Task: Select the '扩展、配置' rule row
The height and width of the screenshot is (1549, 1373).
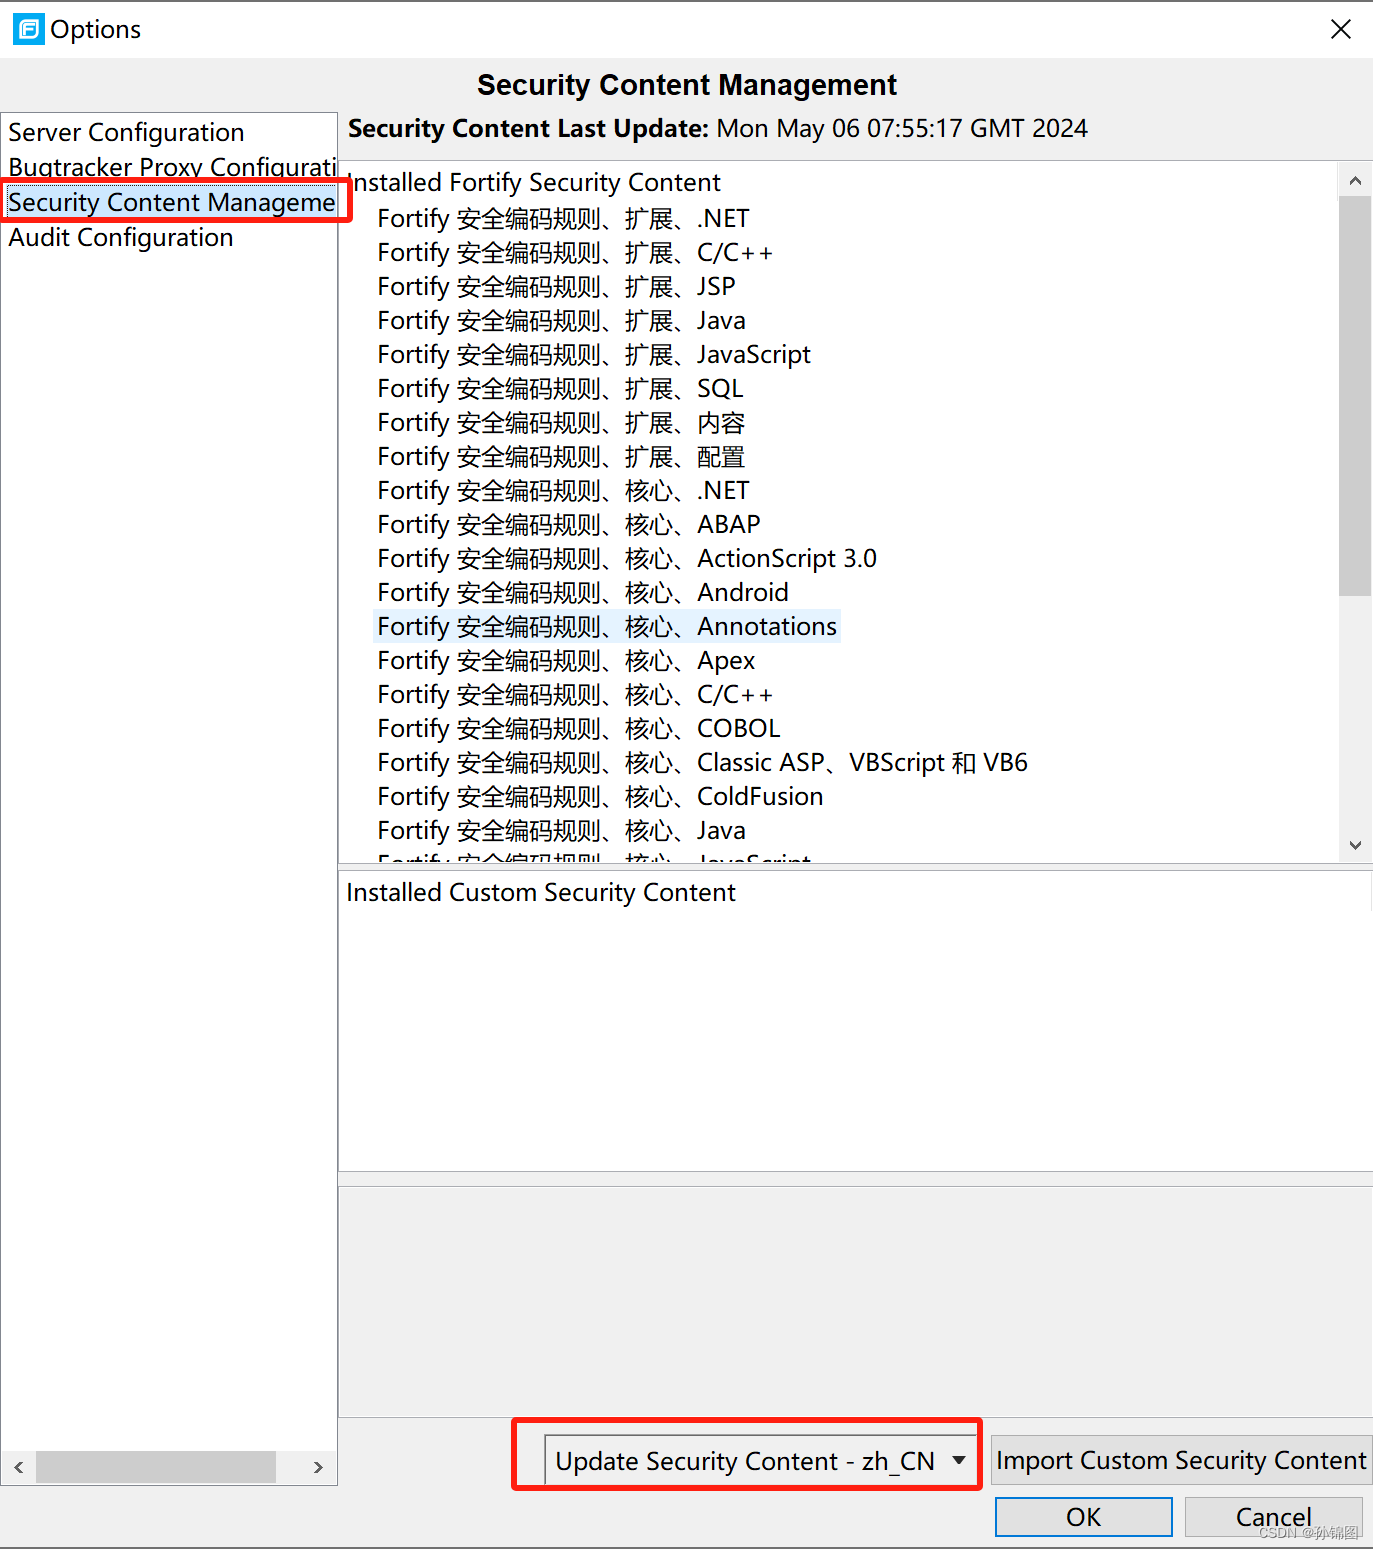Action: point(561,456)
